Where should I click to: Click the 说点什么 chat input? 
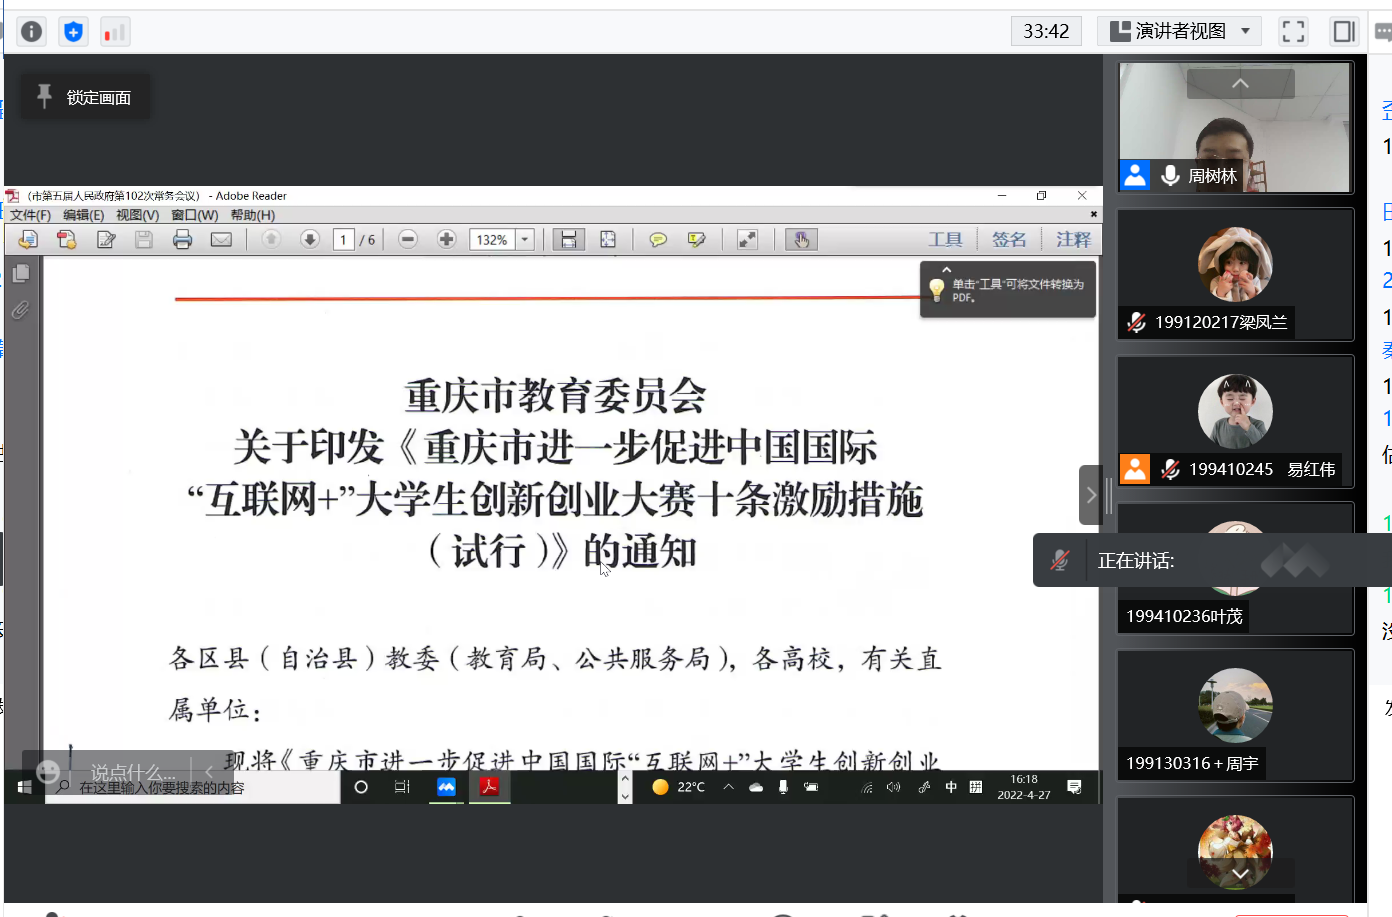[133, 772]
